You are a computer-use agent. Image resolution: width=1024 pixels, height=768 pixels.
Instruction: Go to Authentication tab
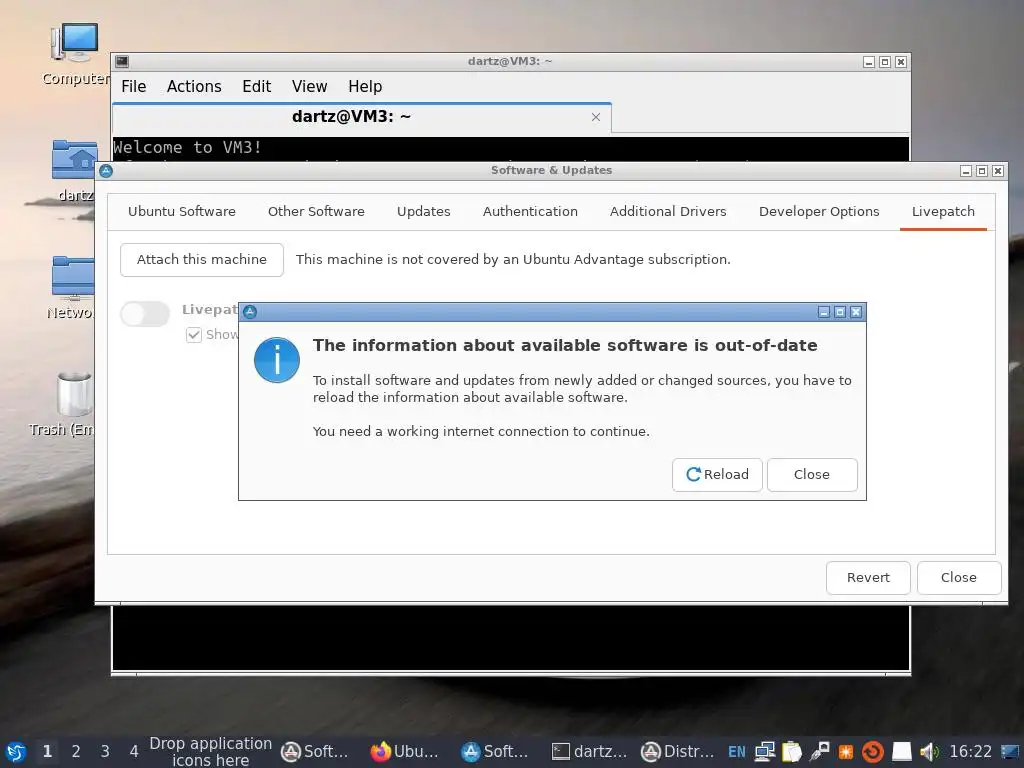pos(530,211)
